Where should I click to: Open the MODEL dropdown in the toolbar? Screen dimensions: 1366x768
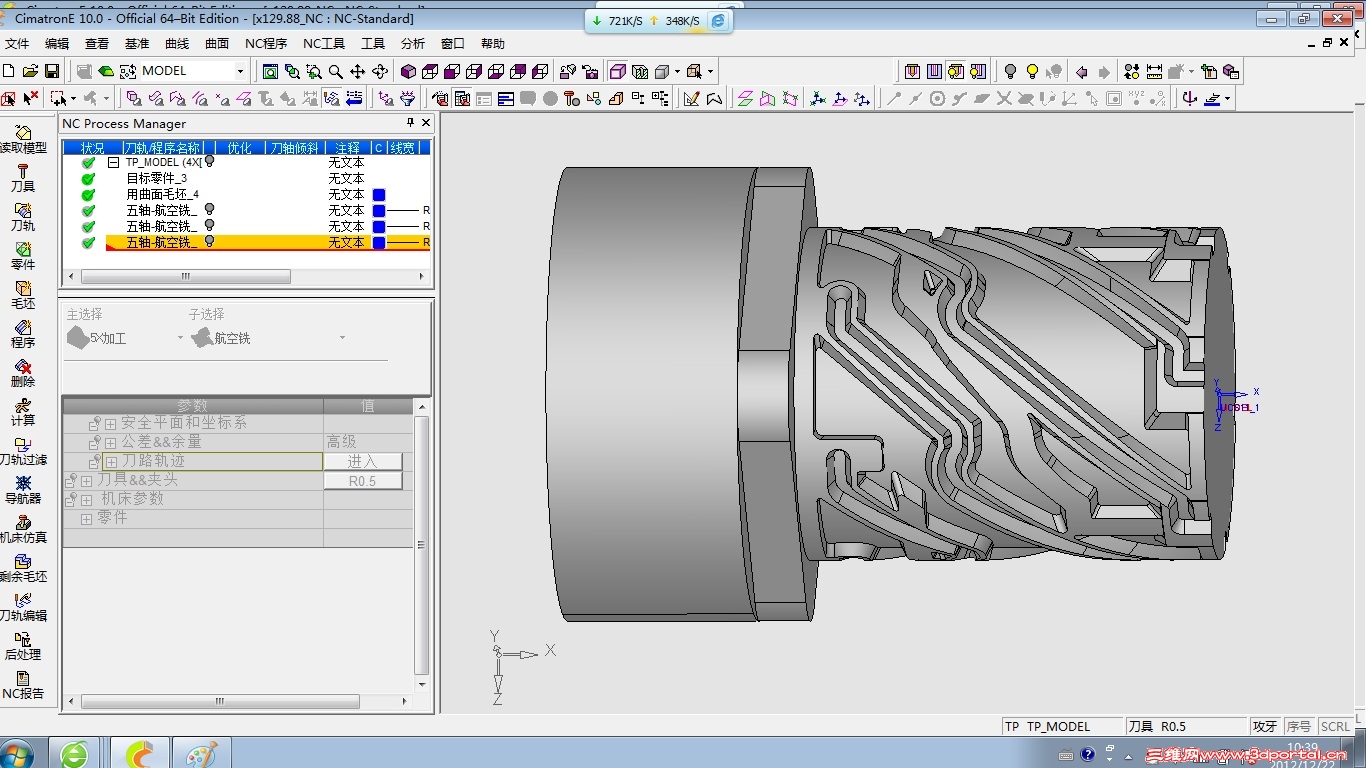(x=240, y=71)
